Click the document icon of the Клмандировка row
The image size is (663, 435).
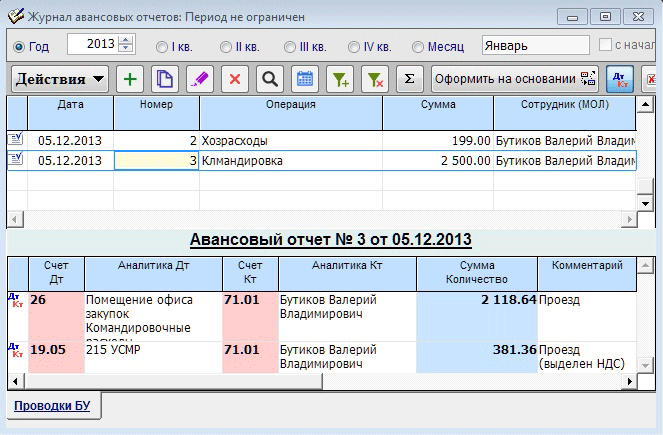click(x=16, y=159)
